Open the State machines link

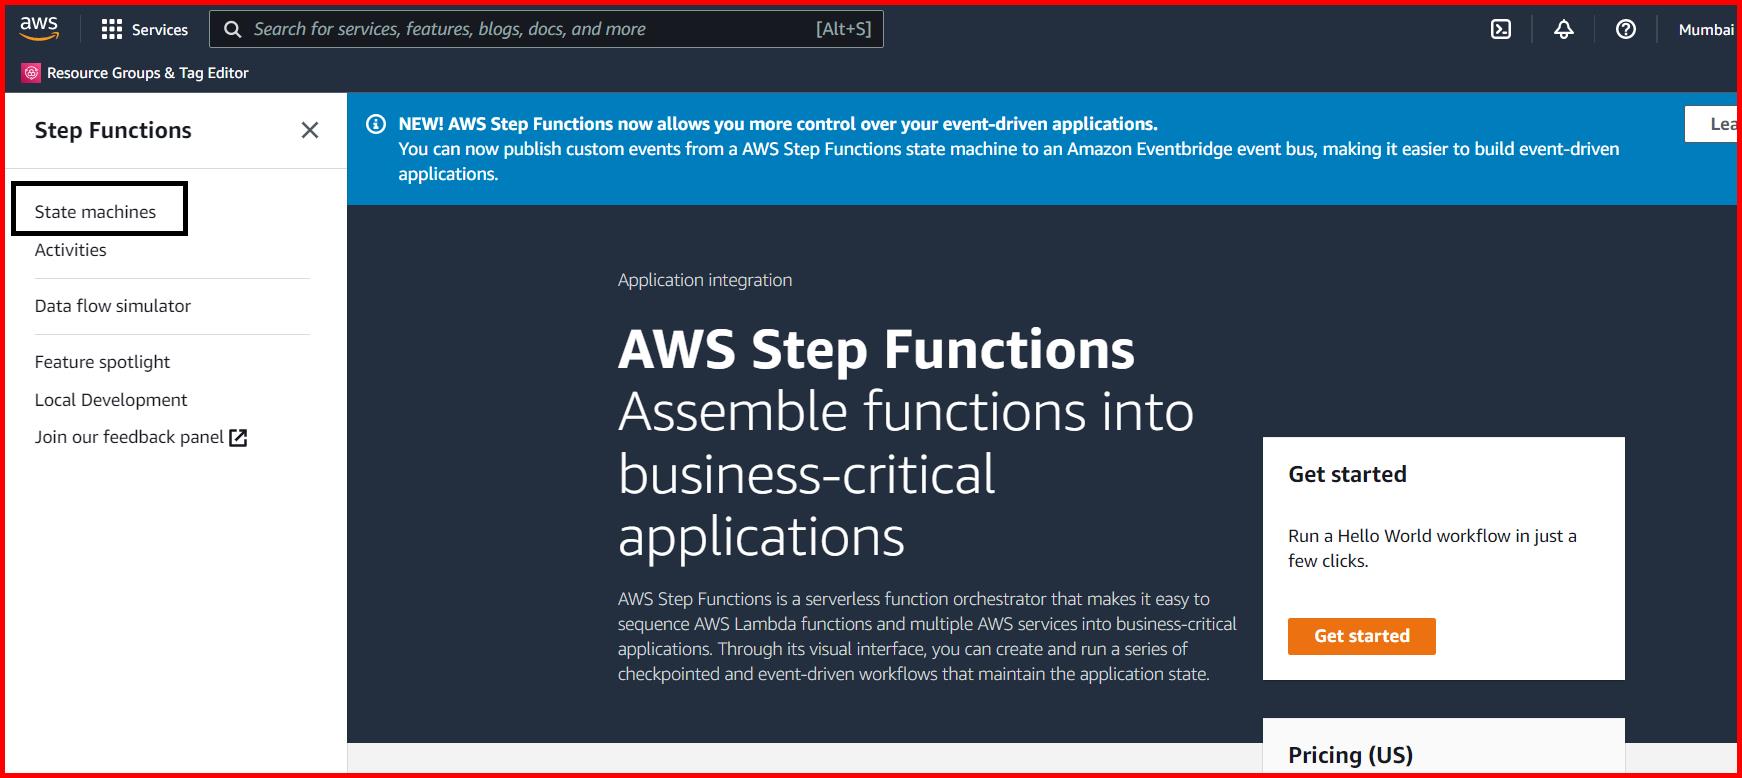(x=95, y=211)
